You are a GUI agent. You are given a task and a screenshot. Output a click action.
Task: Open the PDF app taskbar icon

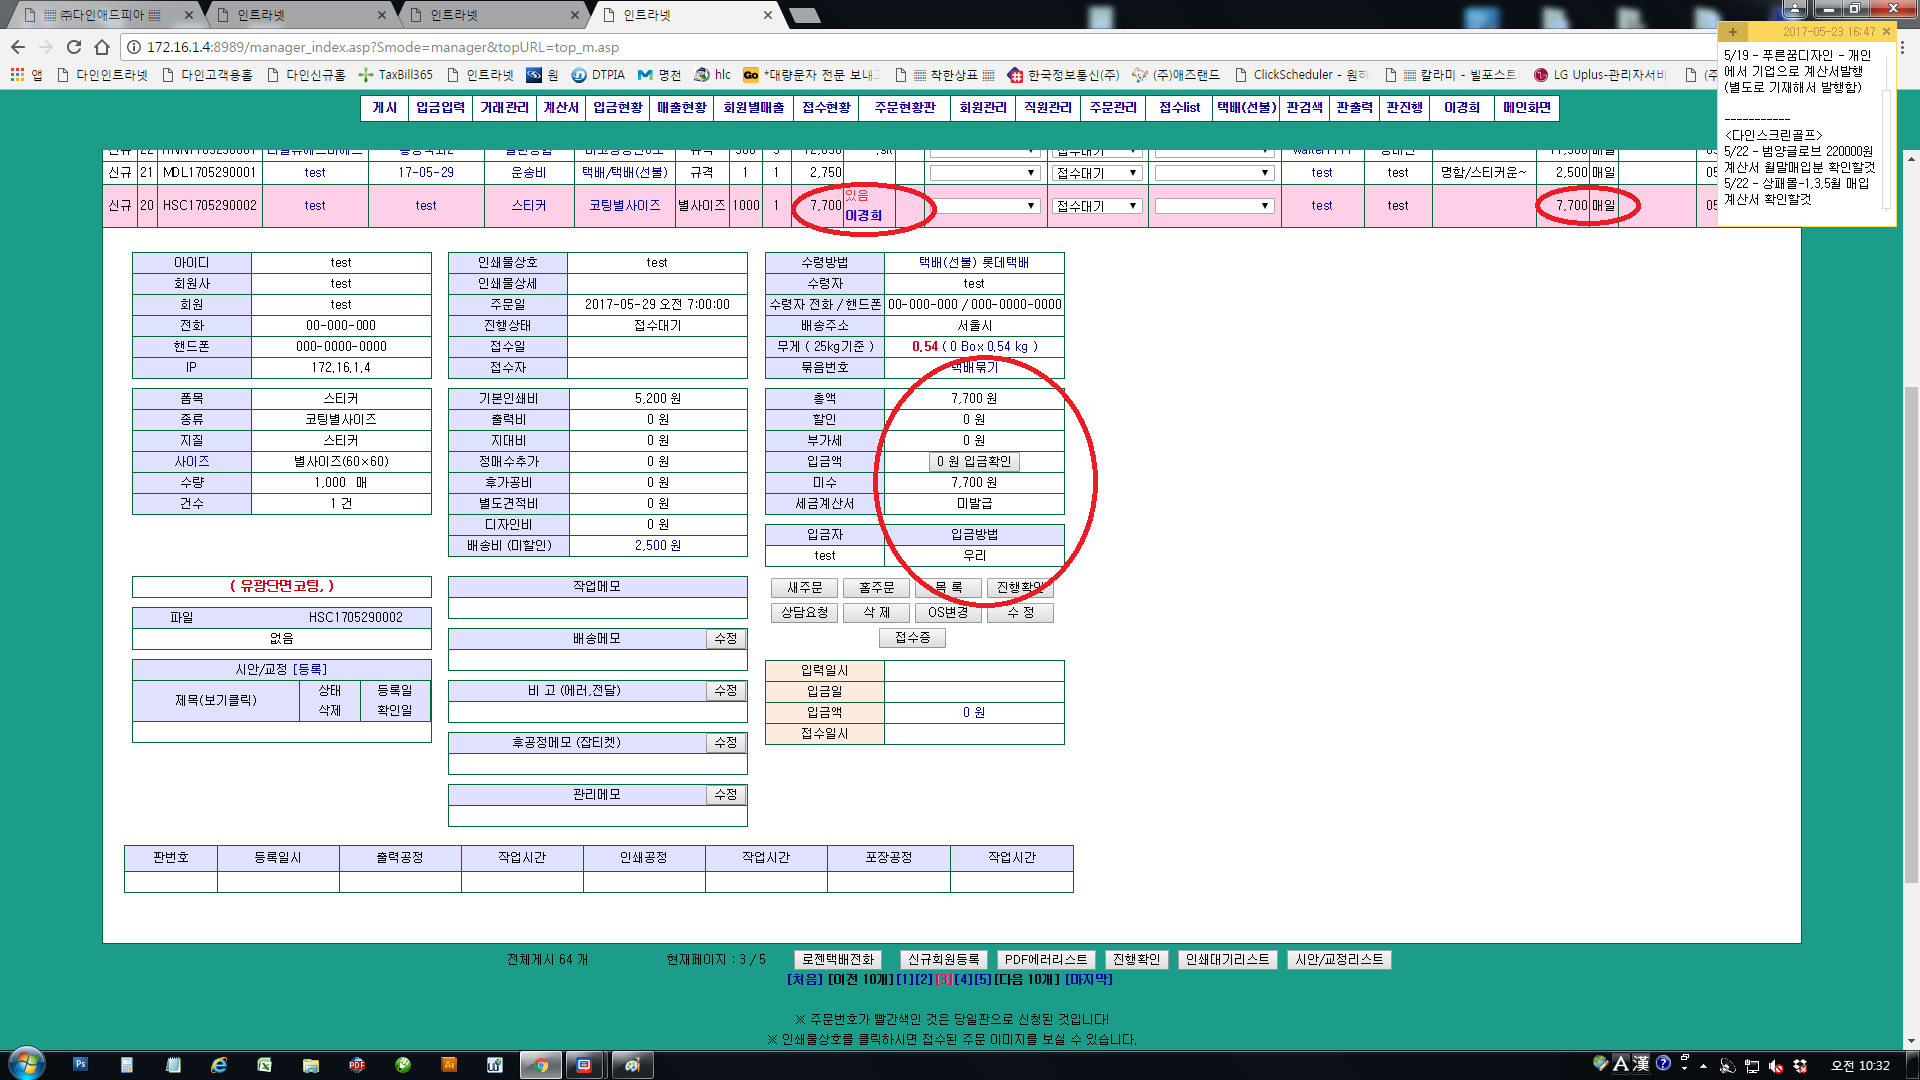[357, 1065]
